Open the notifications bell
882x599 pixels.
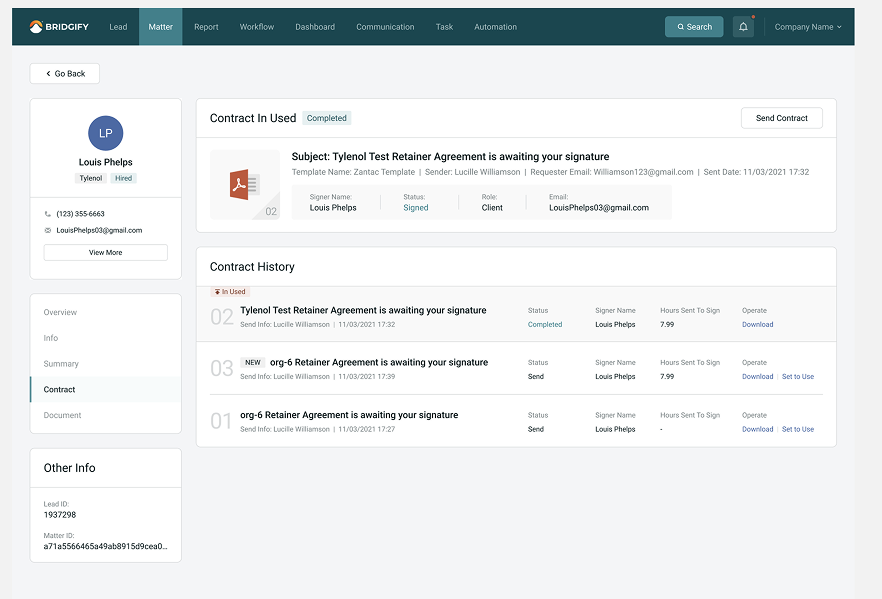[743, 26]
